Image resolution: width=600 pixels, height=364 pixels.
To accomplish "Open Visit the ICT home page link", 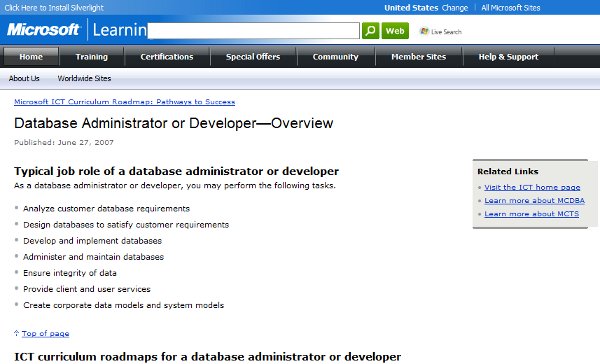I will [x=532, y=187].
